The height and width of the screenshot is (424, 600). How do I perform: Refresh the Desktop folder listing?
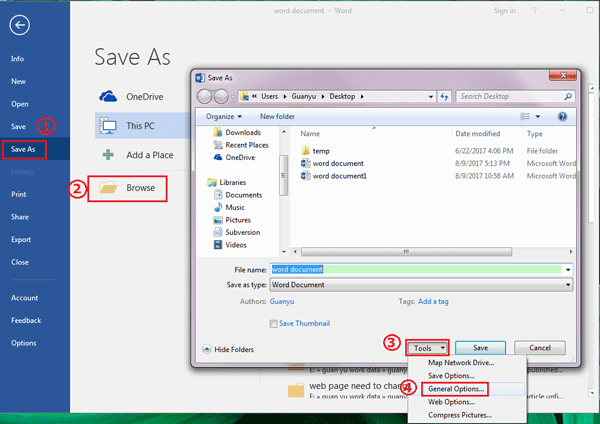tap(444, 96)
